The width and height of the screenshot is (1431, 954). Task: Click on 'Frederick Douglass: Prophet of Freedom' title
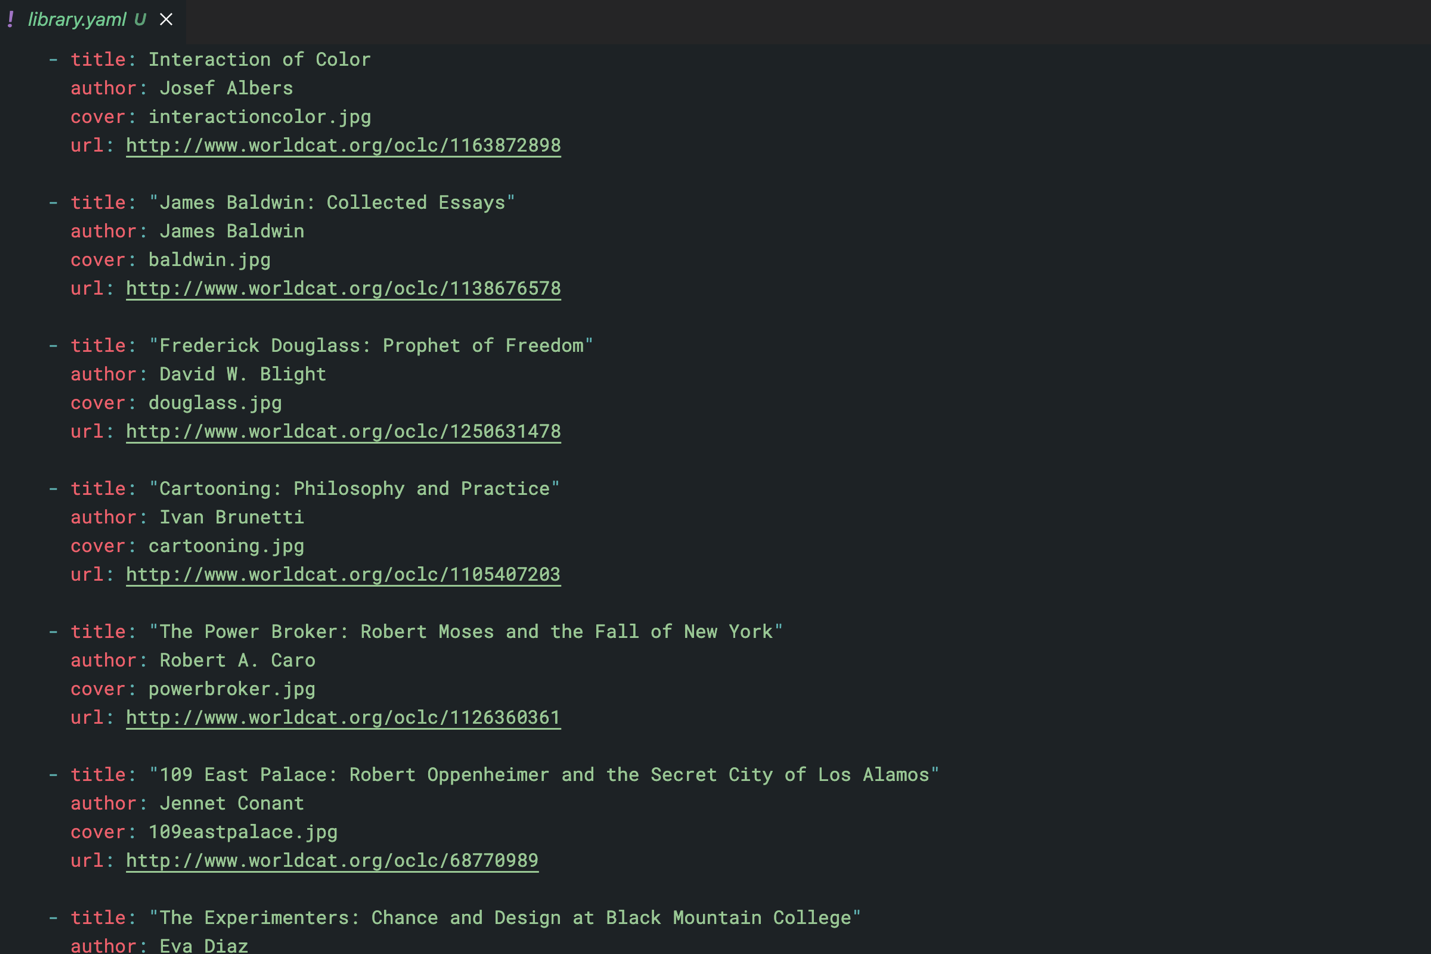point(371,345)
